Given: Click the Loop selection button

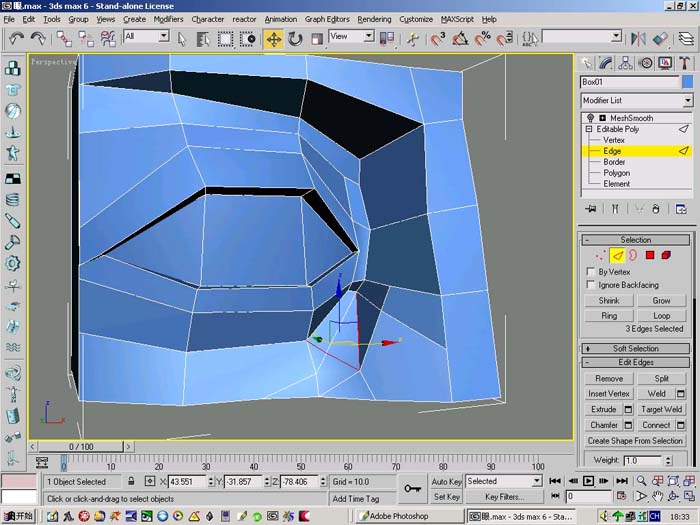Looking at the screenshot, I should [661, 316].
